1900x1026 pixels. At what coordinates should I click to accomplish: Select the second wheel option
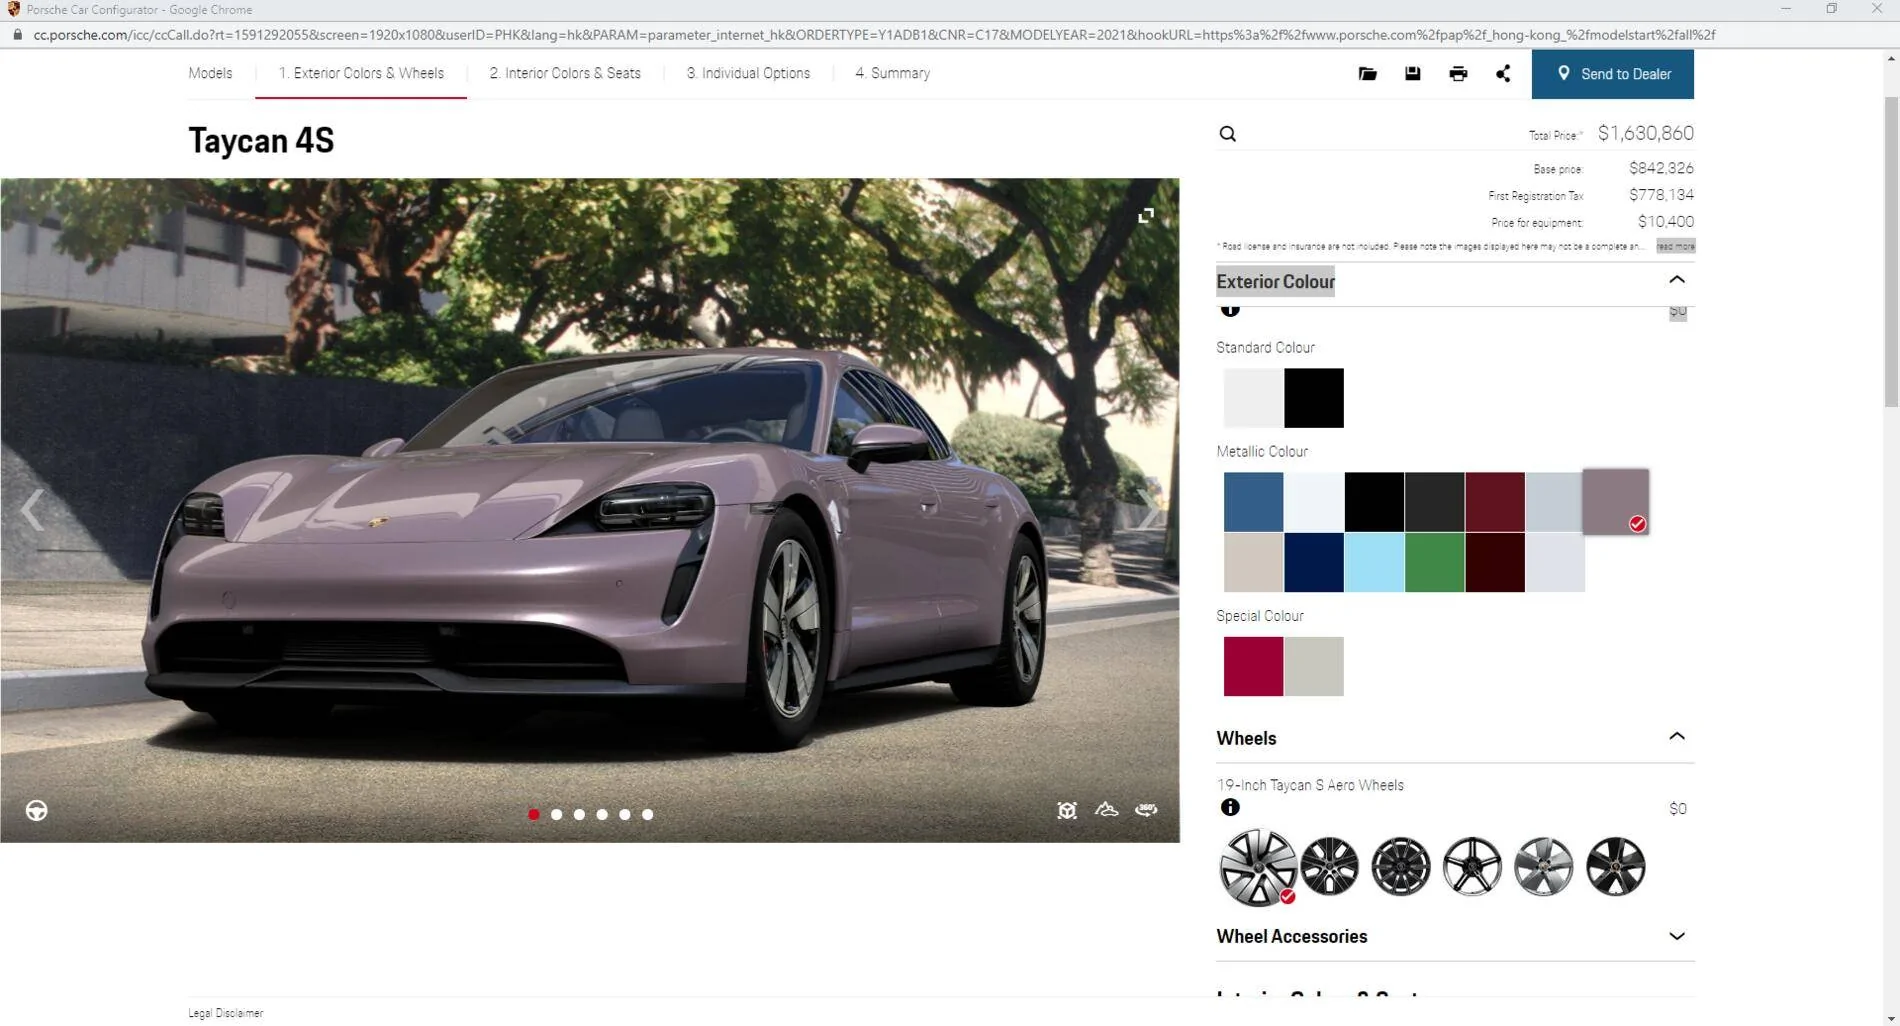pos(1329,866)
